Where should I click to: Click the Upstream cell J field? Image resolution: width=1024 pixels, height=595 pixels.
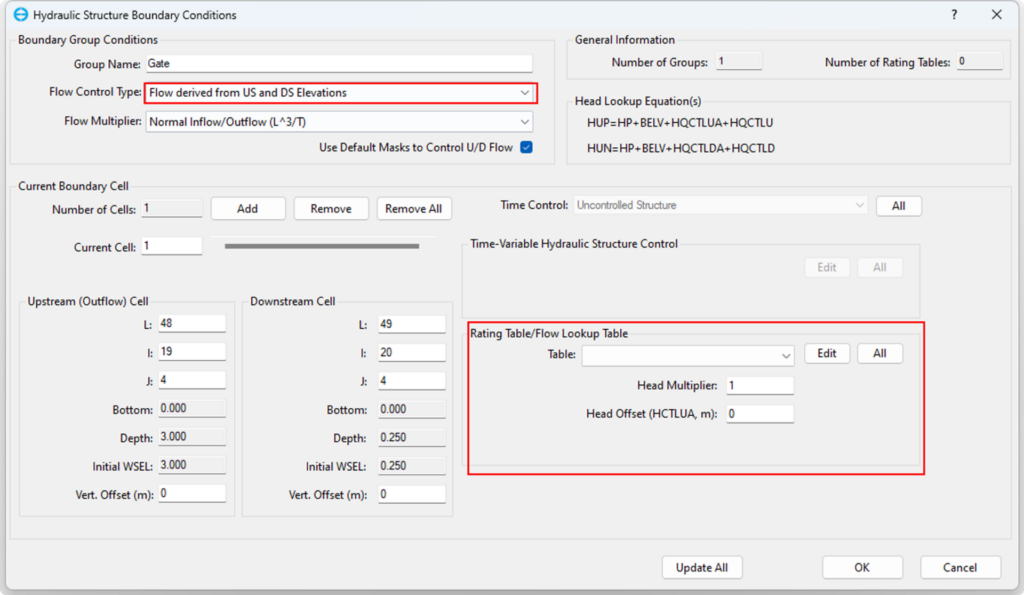click(x=192, y=379)
